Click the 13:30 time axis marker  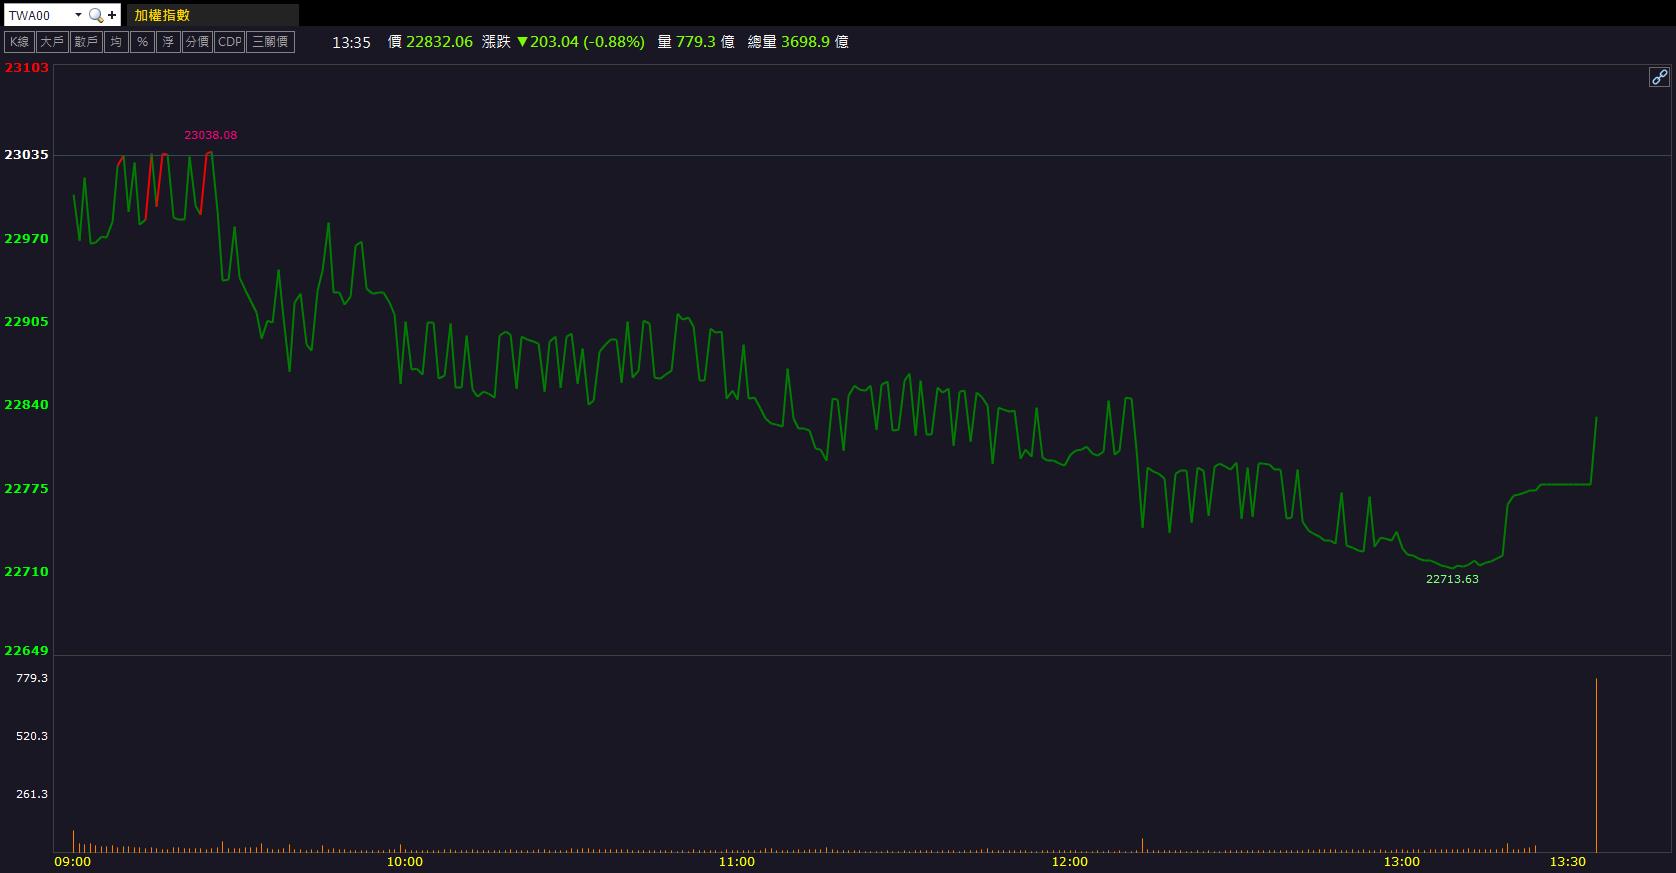[x=1568, y=862]
